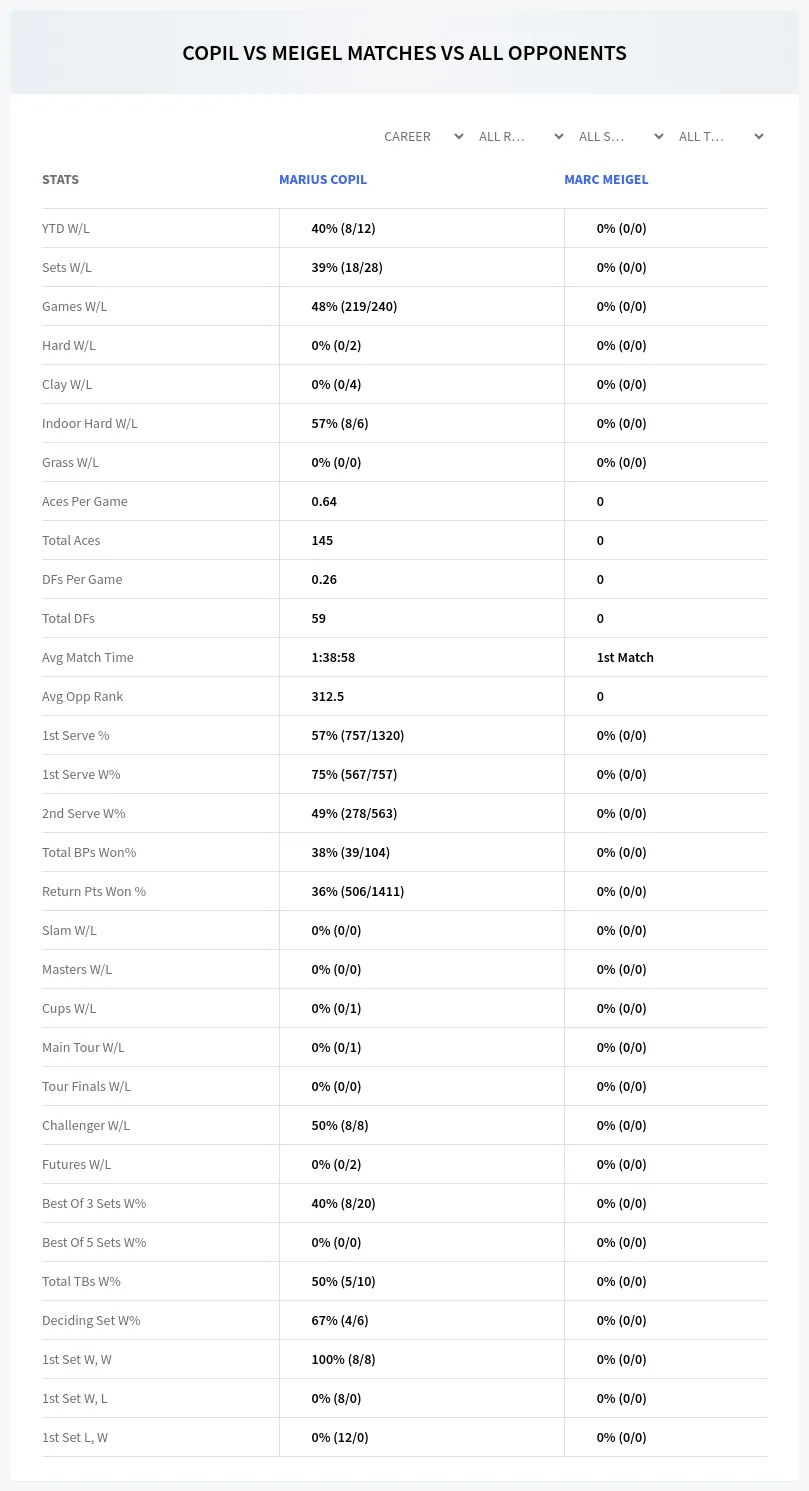
Task: Click the chevron arrow of ALL T... filter
Action: point(759,136)
